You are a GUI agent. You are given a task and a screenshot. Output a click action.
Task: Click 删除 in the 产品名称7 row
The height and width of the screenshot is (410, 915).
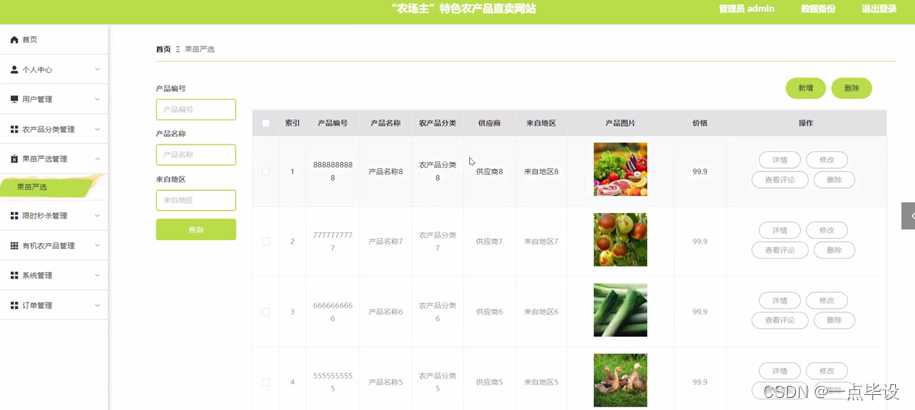pos(834,250)
